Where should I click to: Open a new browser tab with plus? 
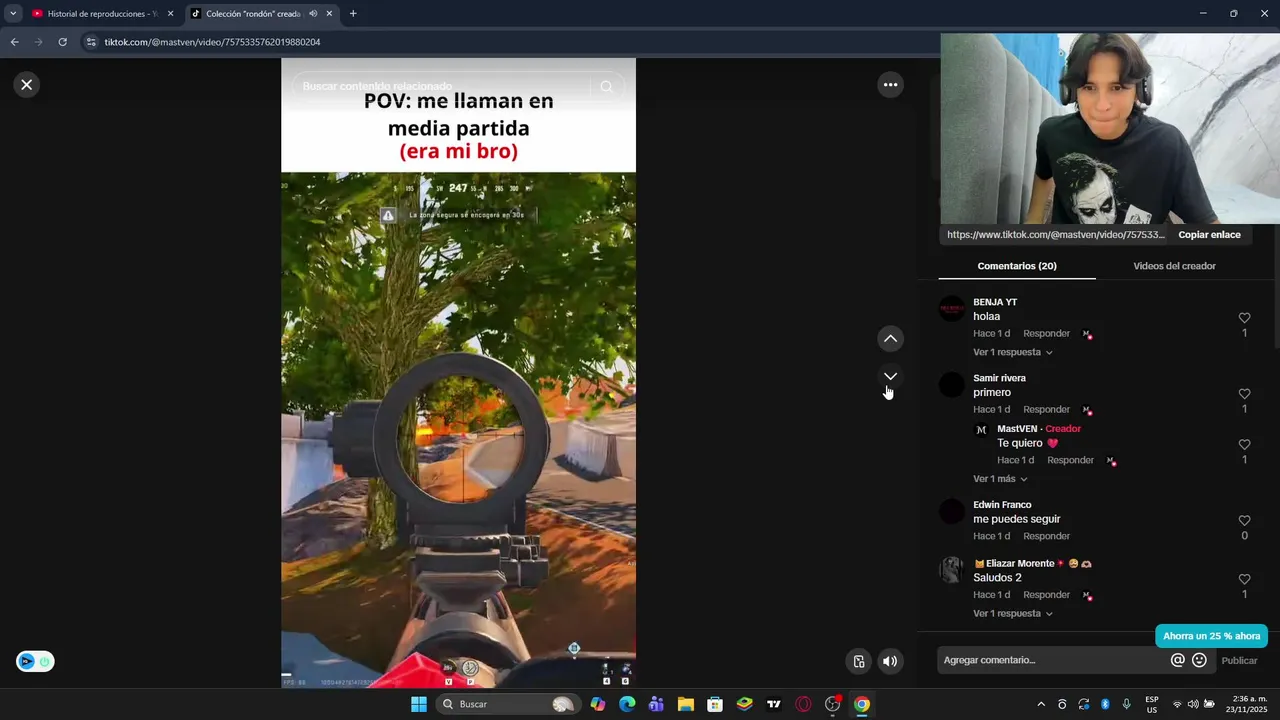click(353, 14)
